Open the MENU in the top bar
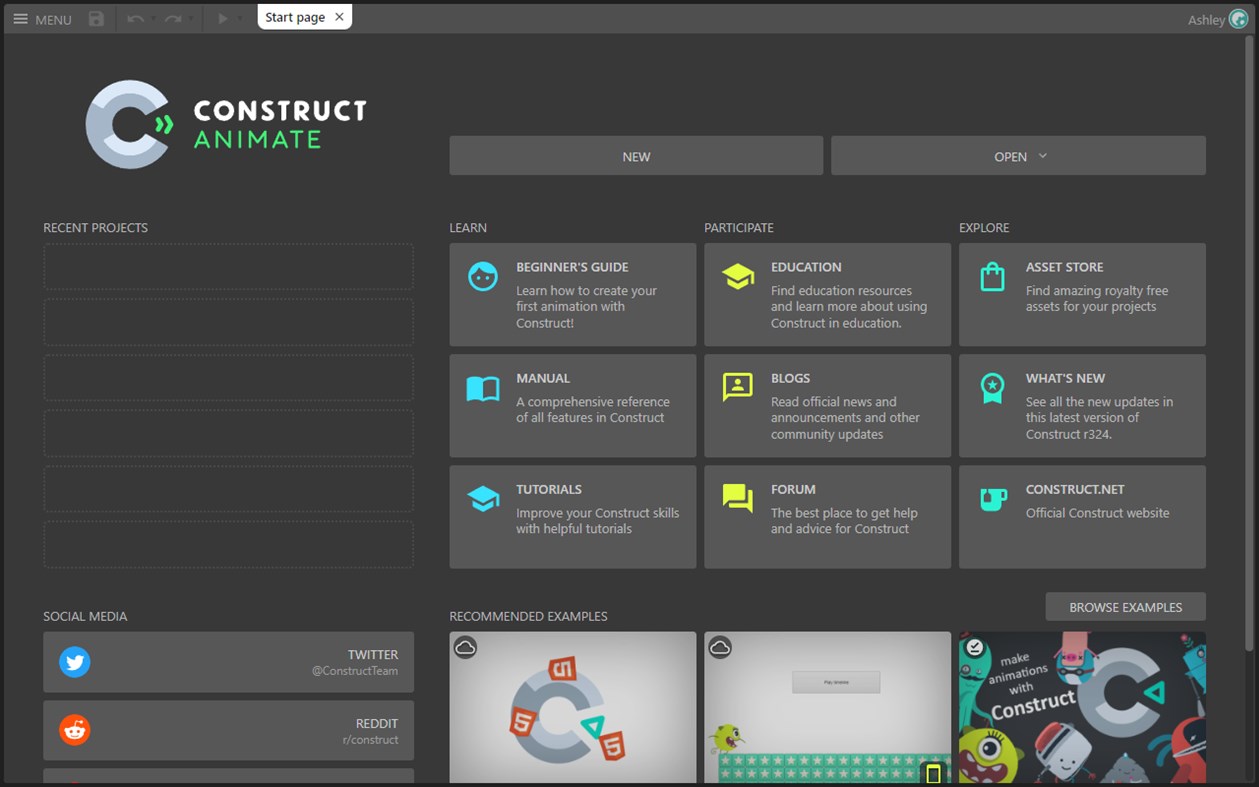The height and width of the screenshot is (787, 1259). [41, 18]
